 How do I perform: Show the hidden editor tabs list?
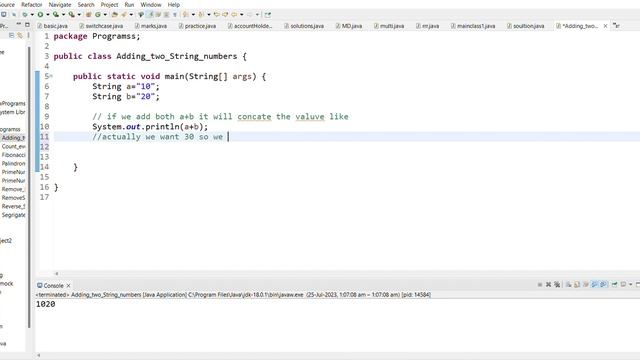pyautogui.click(x=616, y=26)
